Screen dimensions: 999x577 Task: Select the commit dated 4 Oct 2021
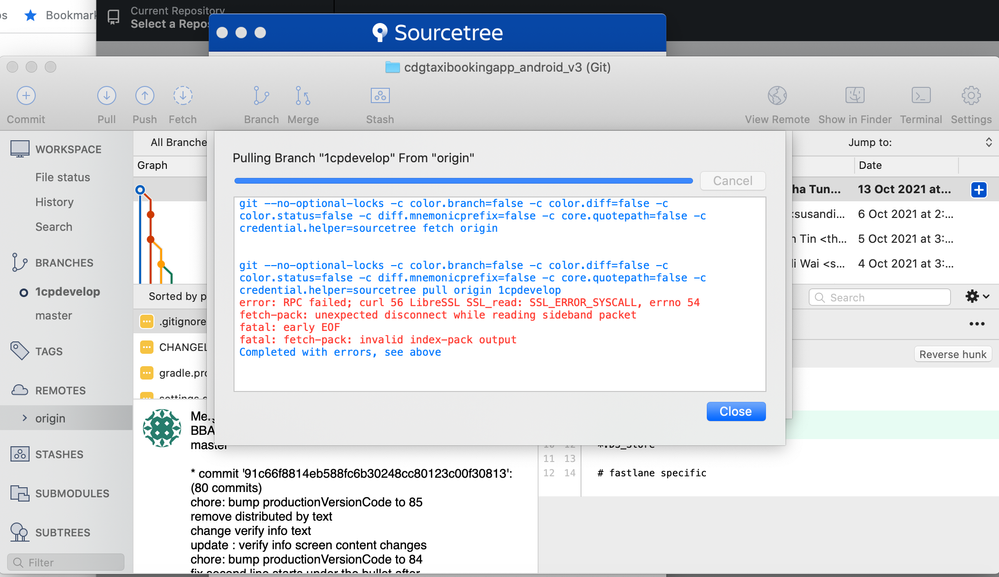[895, 264]
